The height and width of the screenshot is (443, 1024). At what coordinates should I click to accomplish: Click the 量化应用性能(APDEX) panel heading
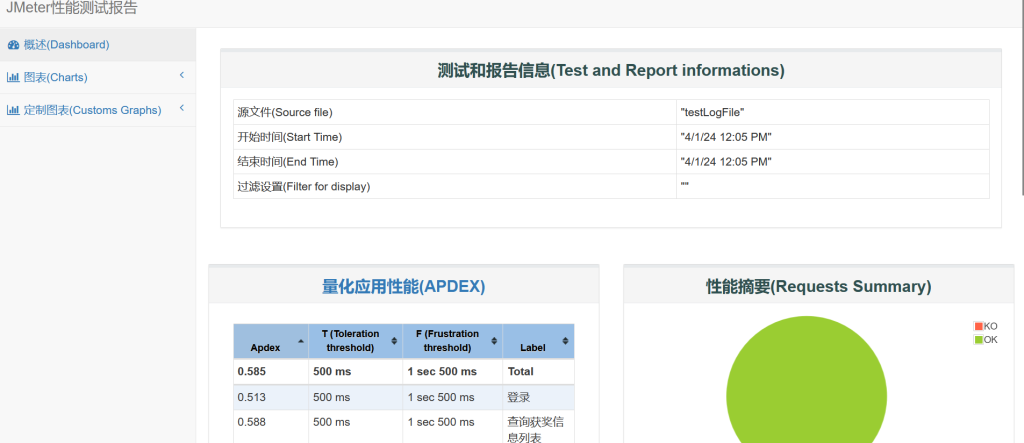click(403, 286)
